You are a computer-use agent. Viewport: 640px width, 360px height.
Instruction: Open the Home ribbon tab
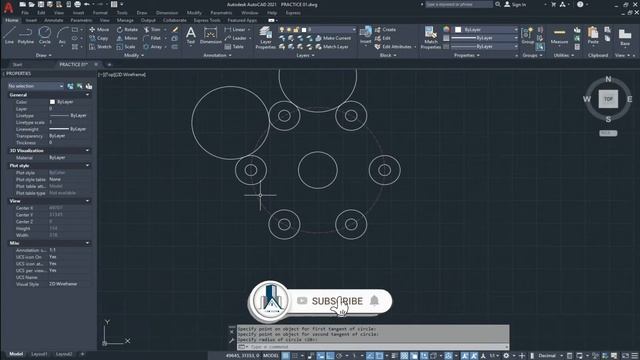pyautogui.click(x=11, y=20)
